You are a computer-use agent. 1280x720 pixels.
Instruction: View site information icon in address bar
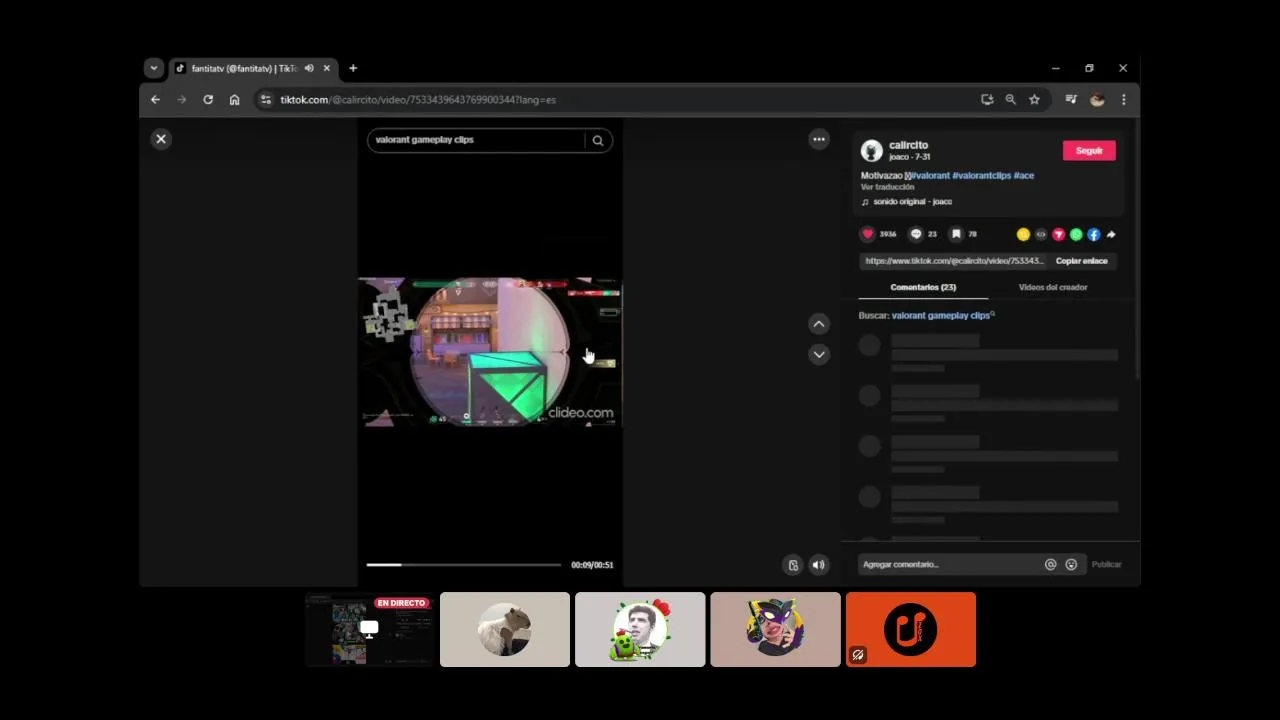click(266, 100)
